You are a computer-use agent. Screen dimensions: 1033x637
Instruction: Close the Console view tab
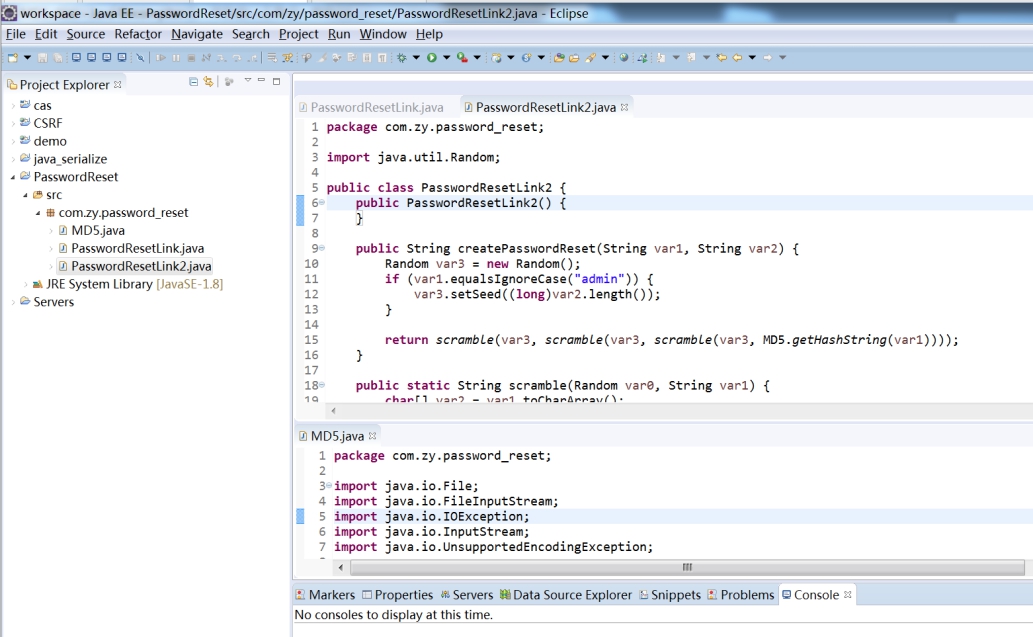[x=848, y=594]
